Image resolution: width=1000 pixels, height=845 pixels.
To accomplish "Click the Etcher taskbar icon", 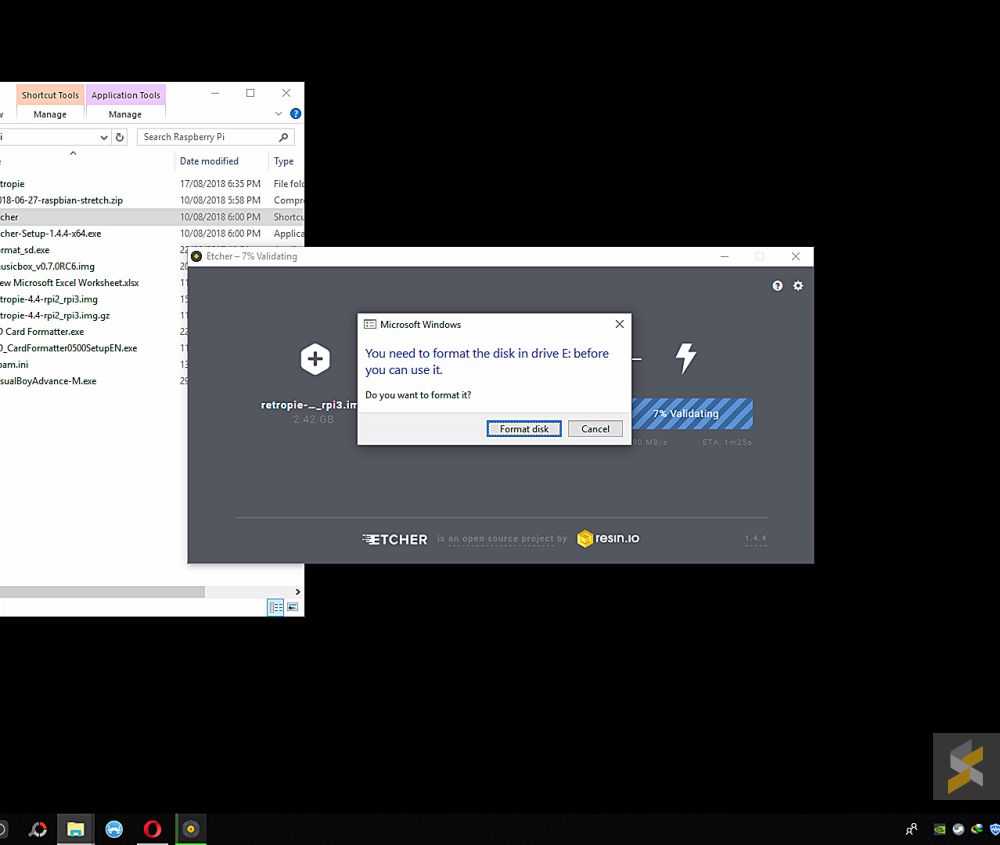I will [191, 829].
